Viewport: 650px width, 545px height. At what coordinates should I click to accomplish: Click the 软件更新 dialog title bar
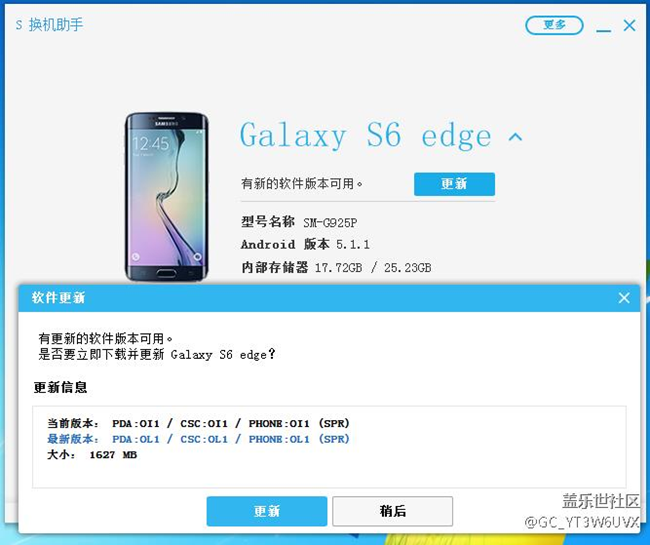[x=329, y=298]
